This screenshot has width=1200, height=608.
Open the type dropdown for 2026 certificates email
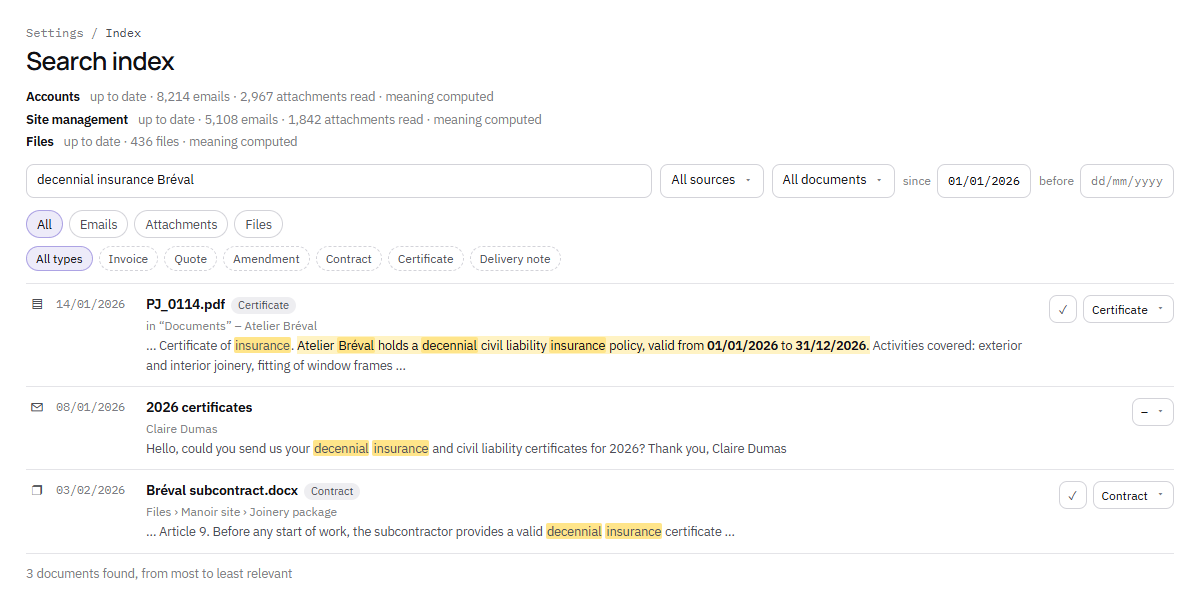pyautogui.click(x=1152, y=412)
